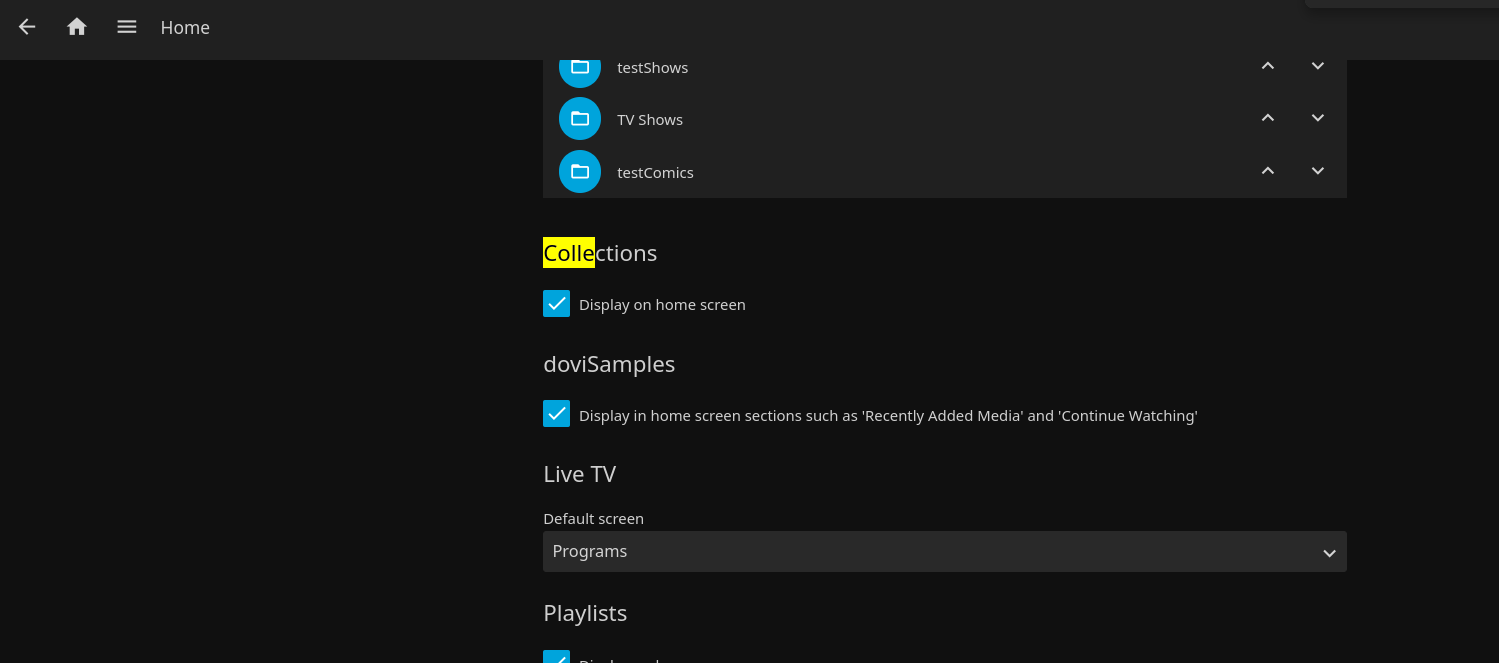Select the testComics list entry
The image size is (1499, 663).
click(655, 173)
